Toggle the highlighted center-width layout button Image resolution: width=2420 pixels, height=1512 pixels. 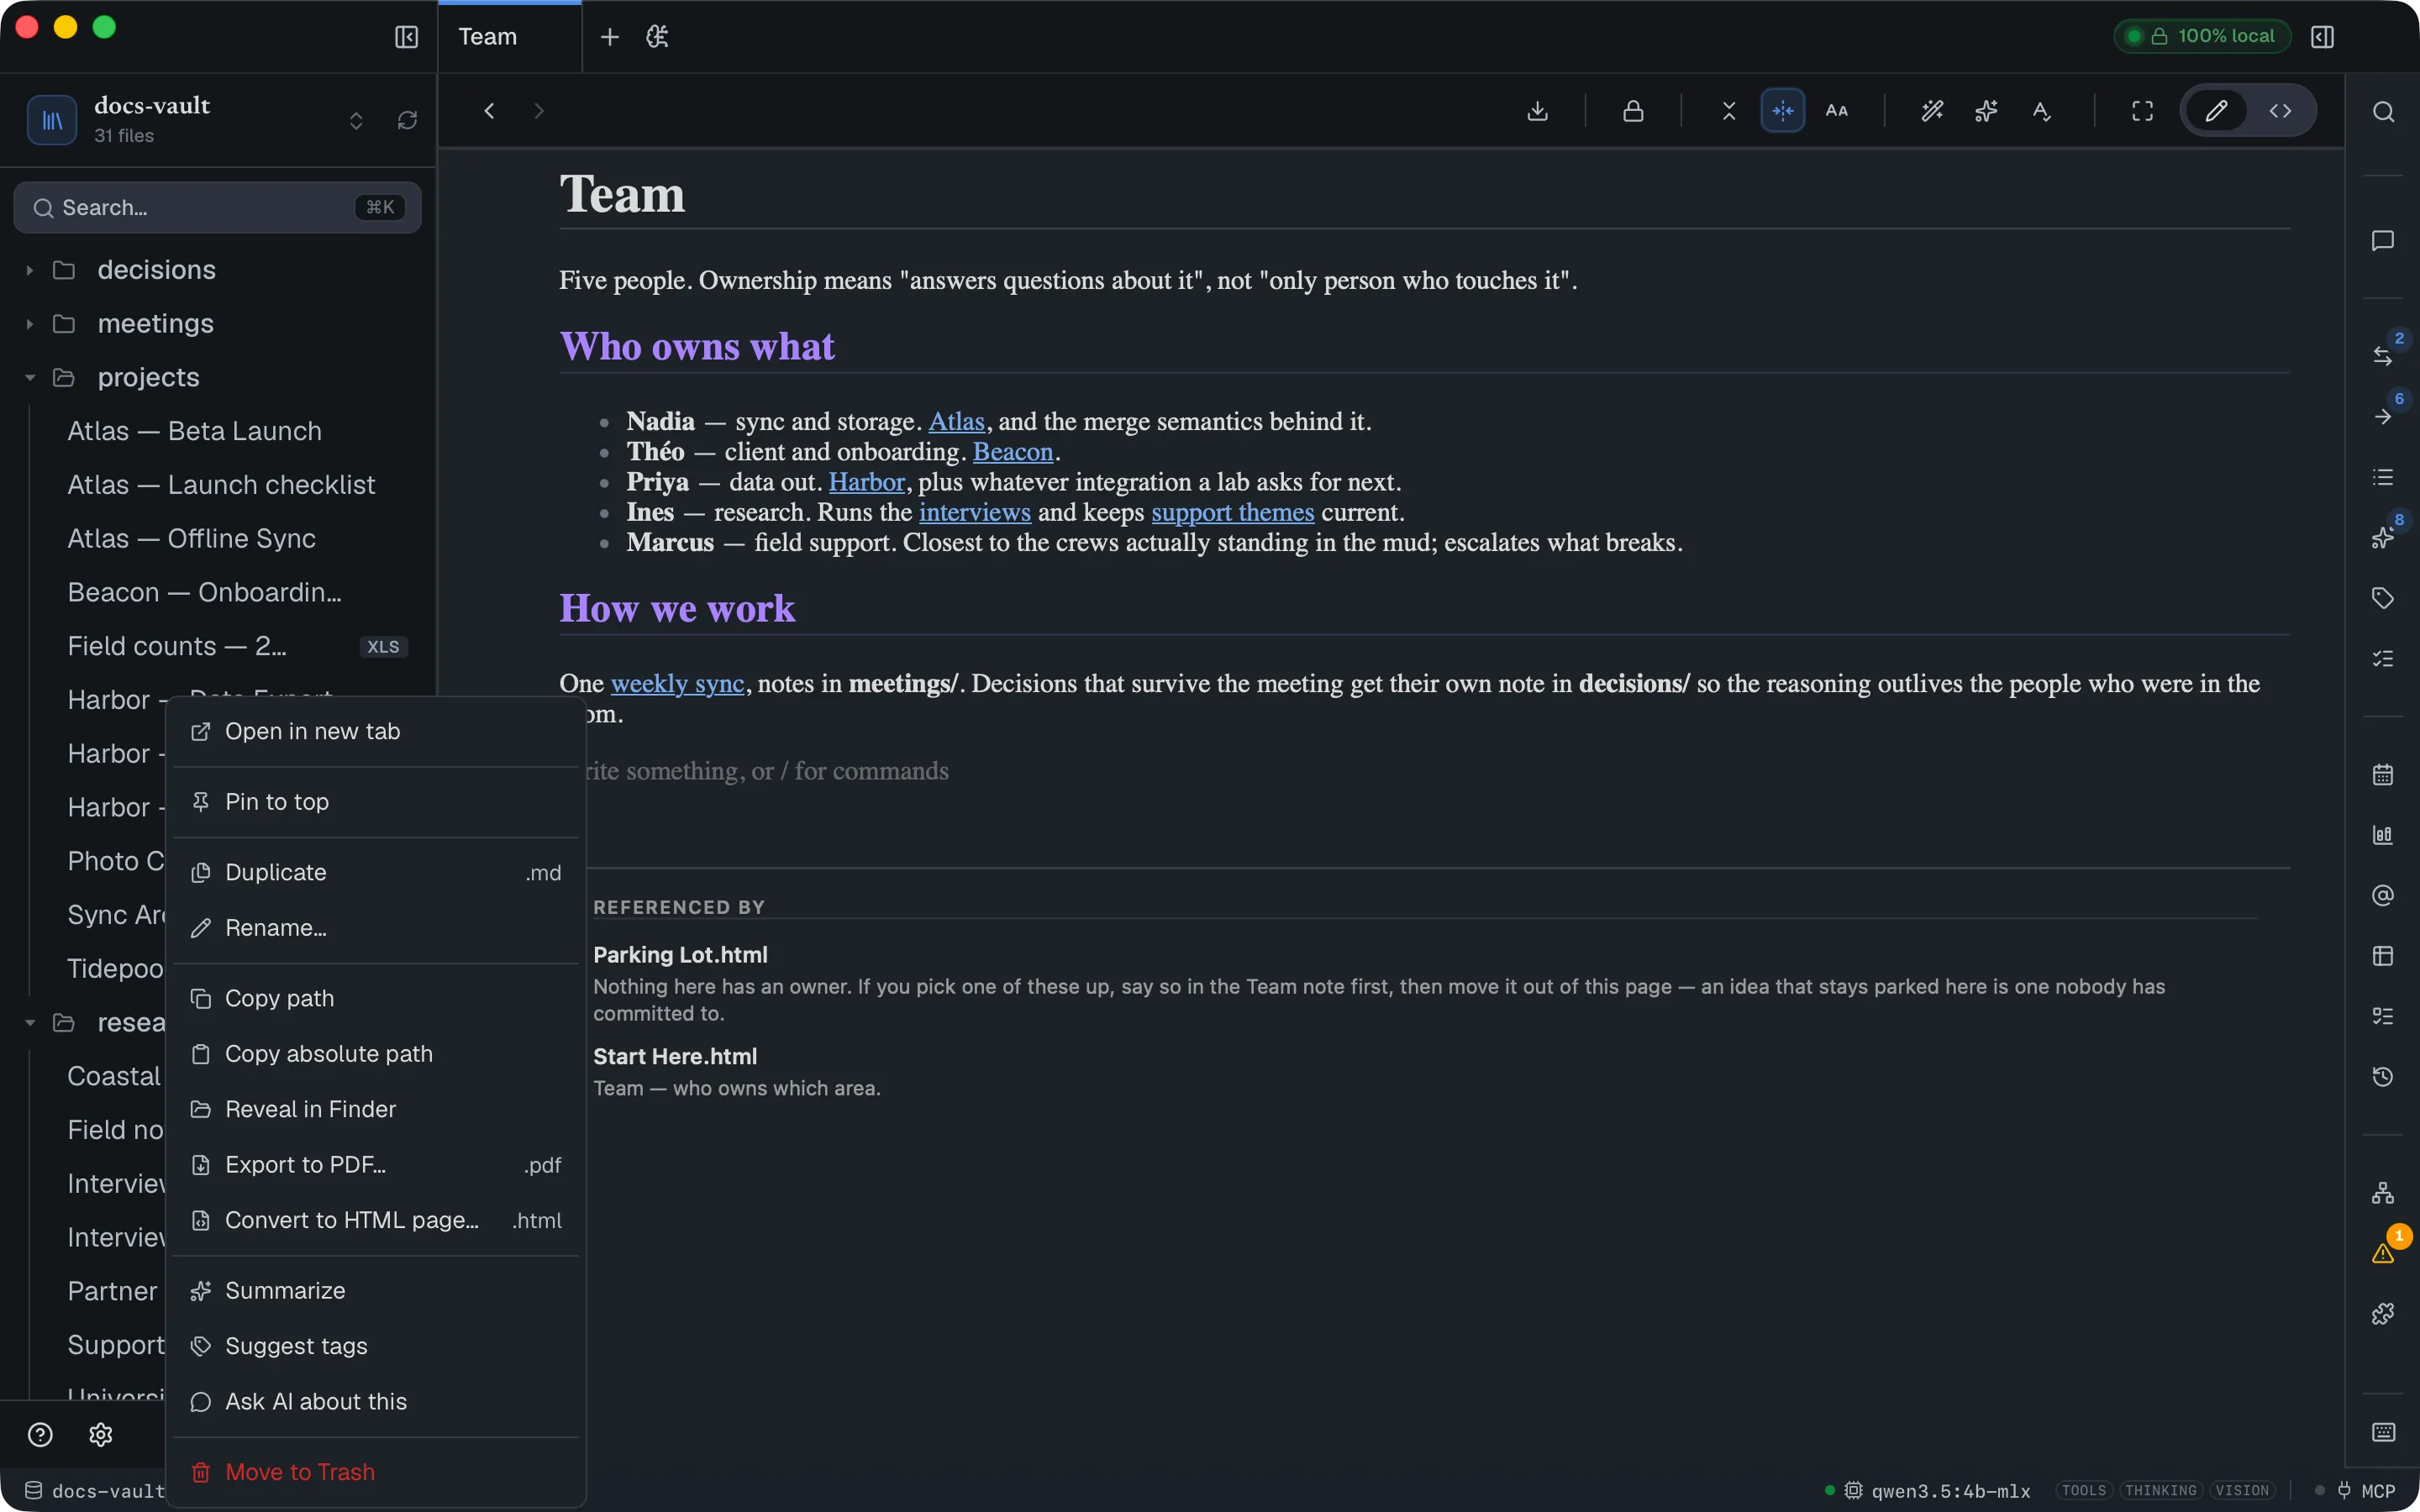1782,111
